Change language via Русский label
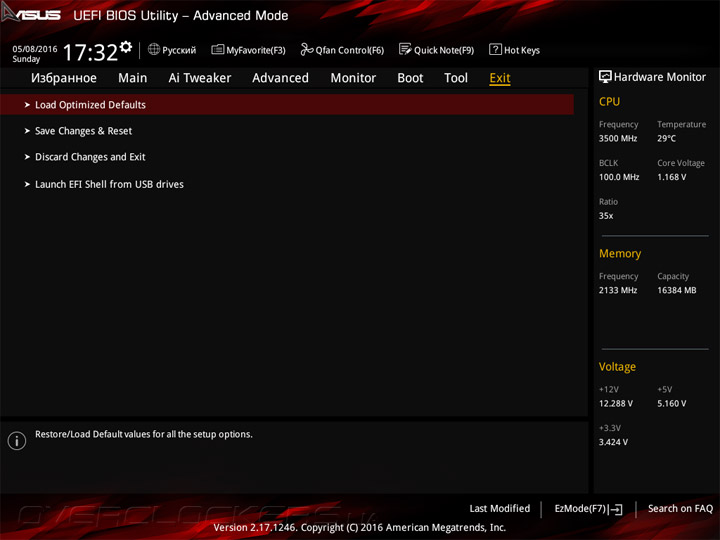The image size is (720, 540). (x=179, y=50)
